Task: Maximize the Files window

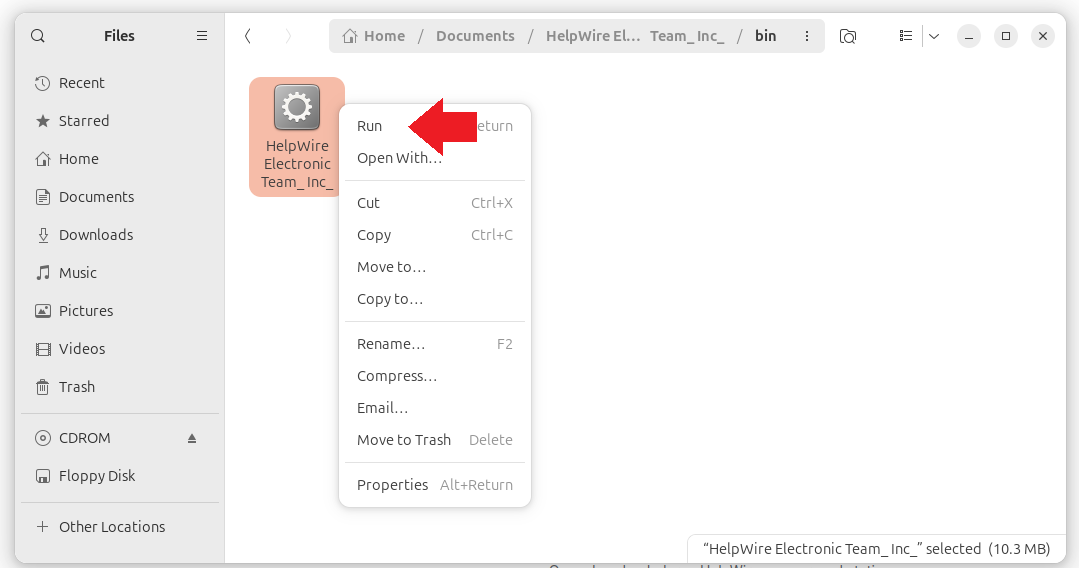Action: (x=1006, y=36)
